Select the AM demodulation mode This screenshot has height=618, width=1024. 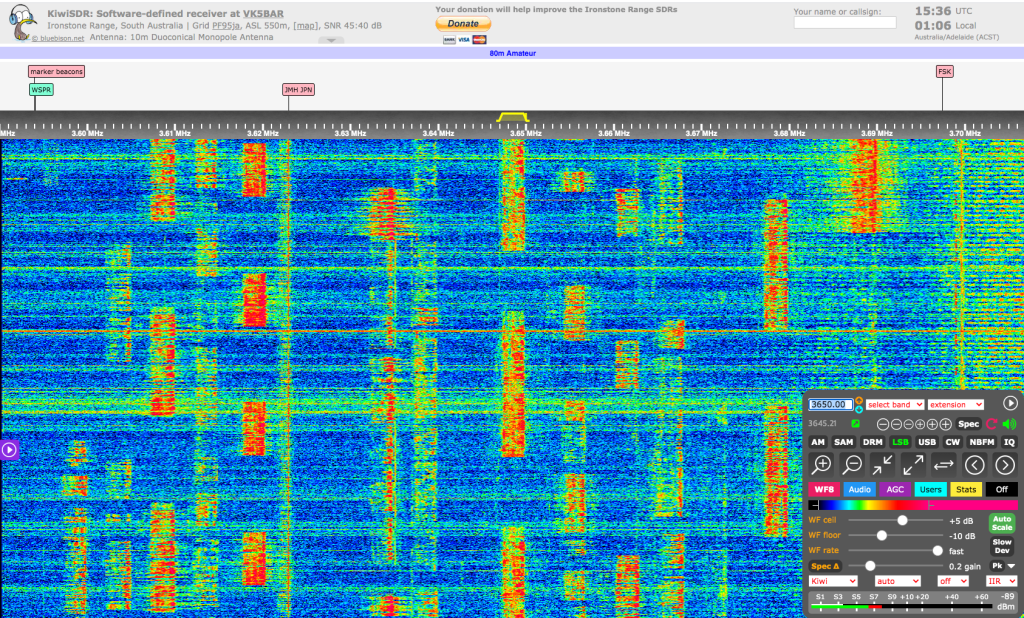click(818, 442)
